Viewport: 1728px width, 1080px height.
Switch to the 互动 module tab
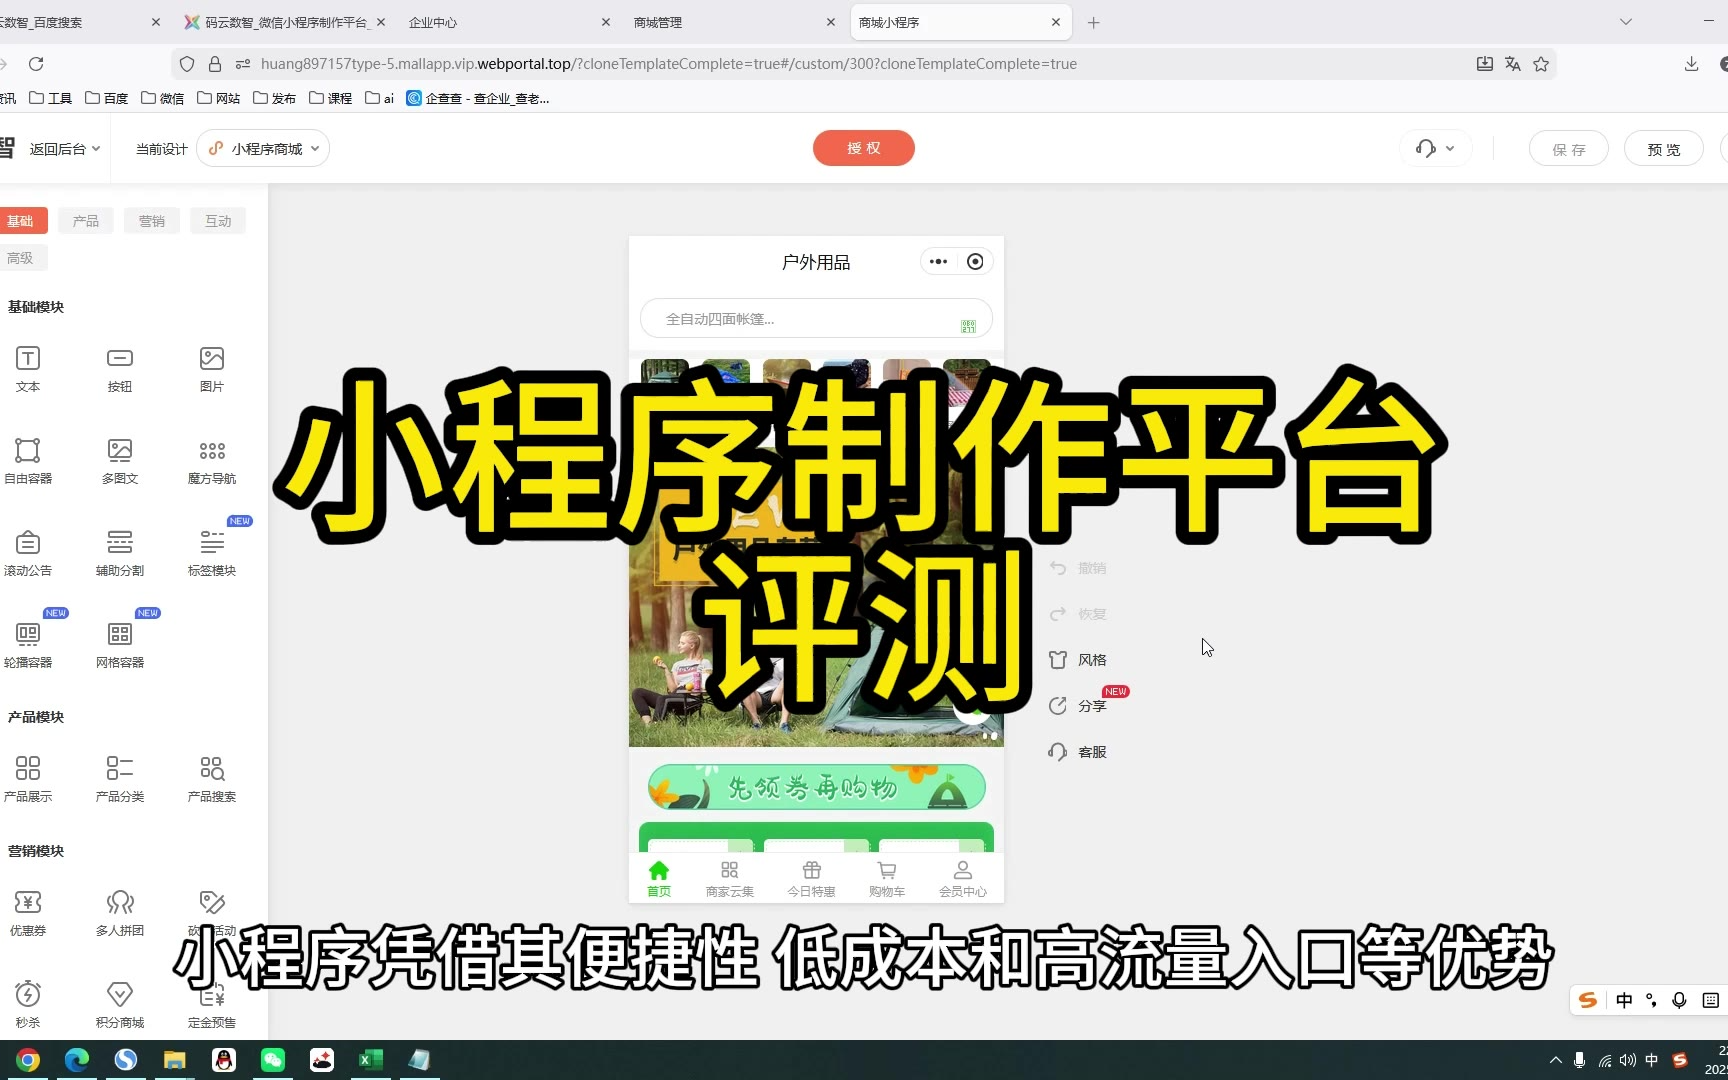218,221
